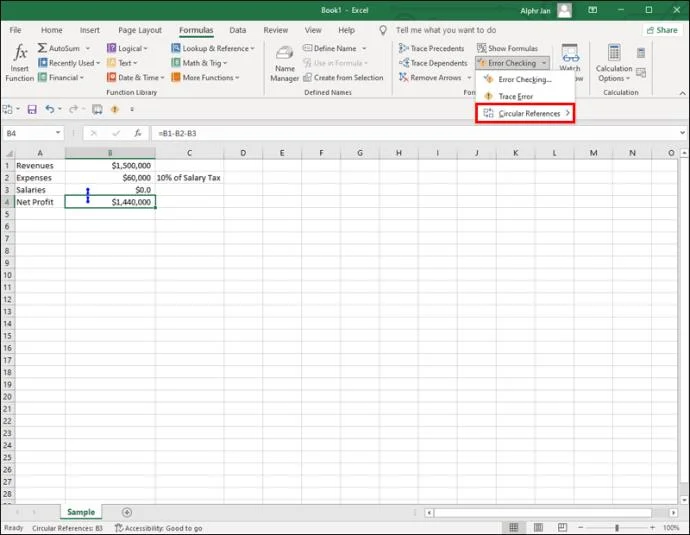Open Calculation Options
This screenshot has width=690, height=535.
pyautogui.click(x=614, y=63)
